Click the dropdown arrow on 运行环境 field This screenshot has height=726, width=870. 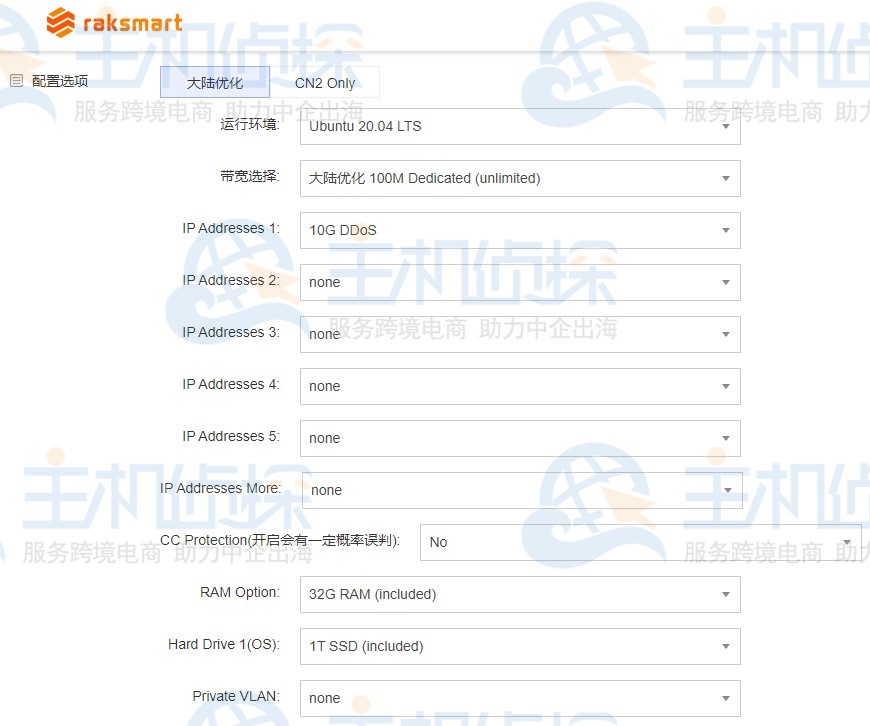tap(727, 126)
